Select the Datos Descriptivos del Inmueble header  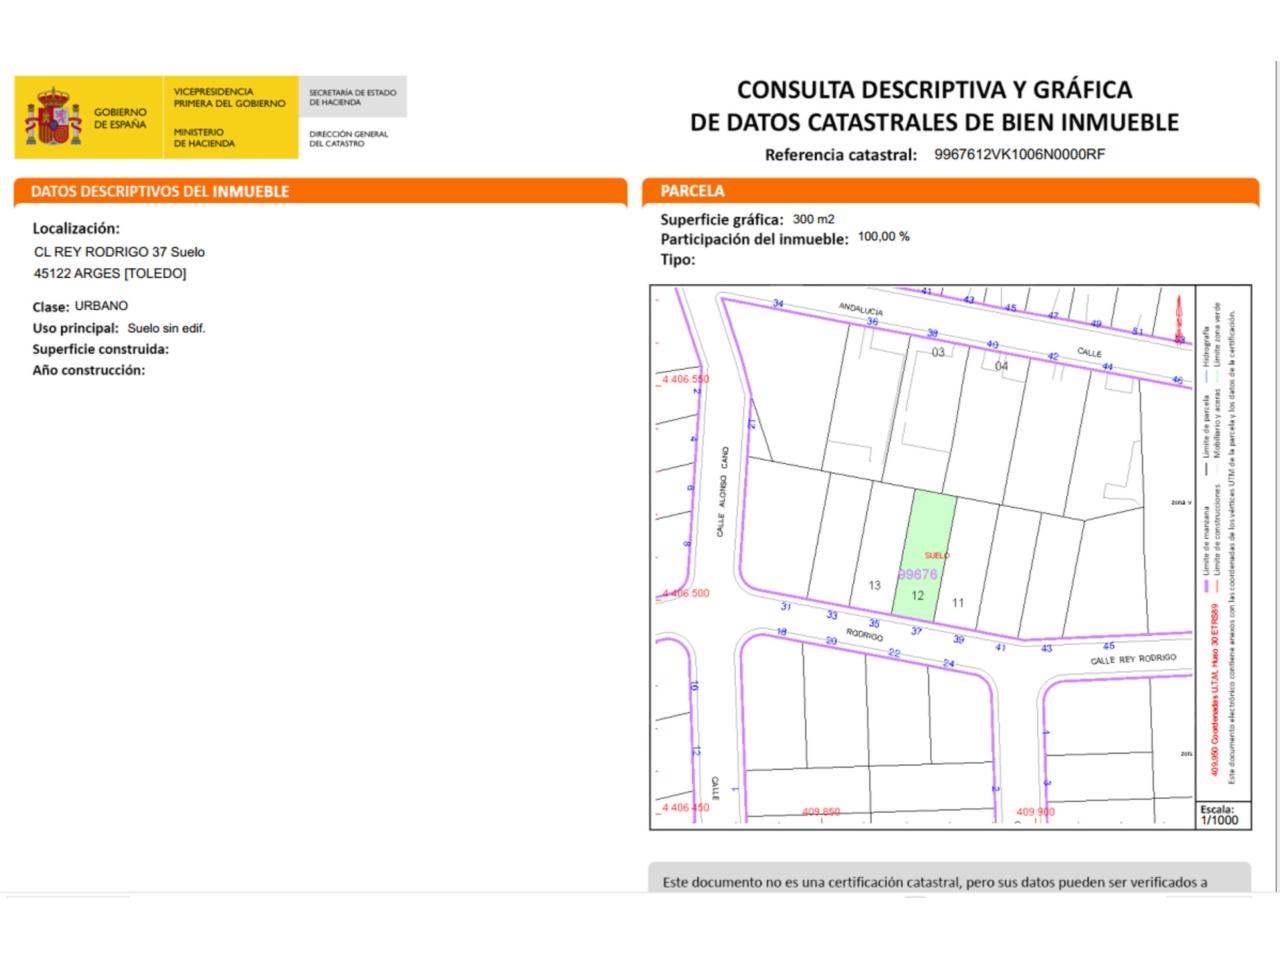[160, 191]
